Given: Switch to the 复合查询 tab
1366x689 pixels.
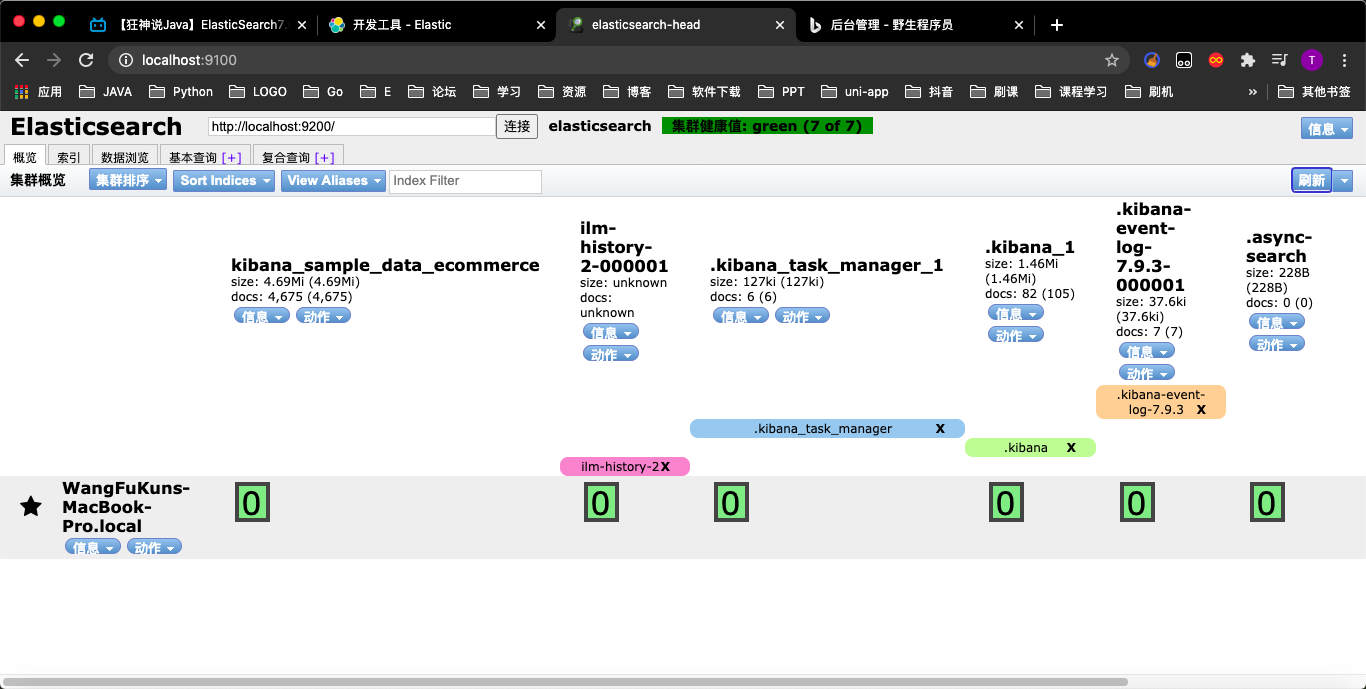Looking at the screenshot, I should click(298, 157).
